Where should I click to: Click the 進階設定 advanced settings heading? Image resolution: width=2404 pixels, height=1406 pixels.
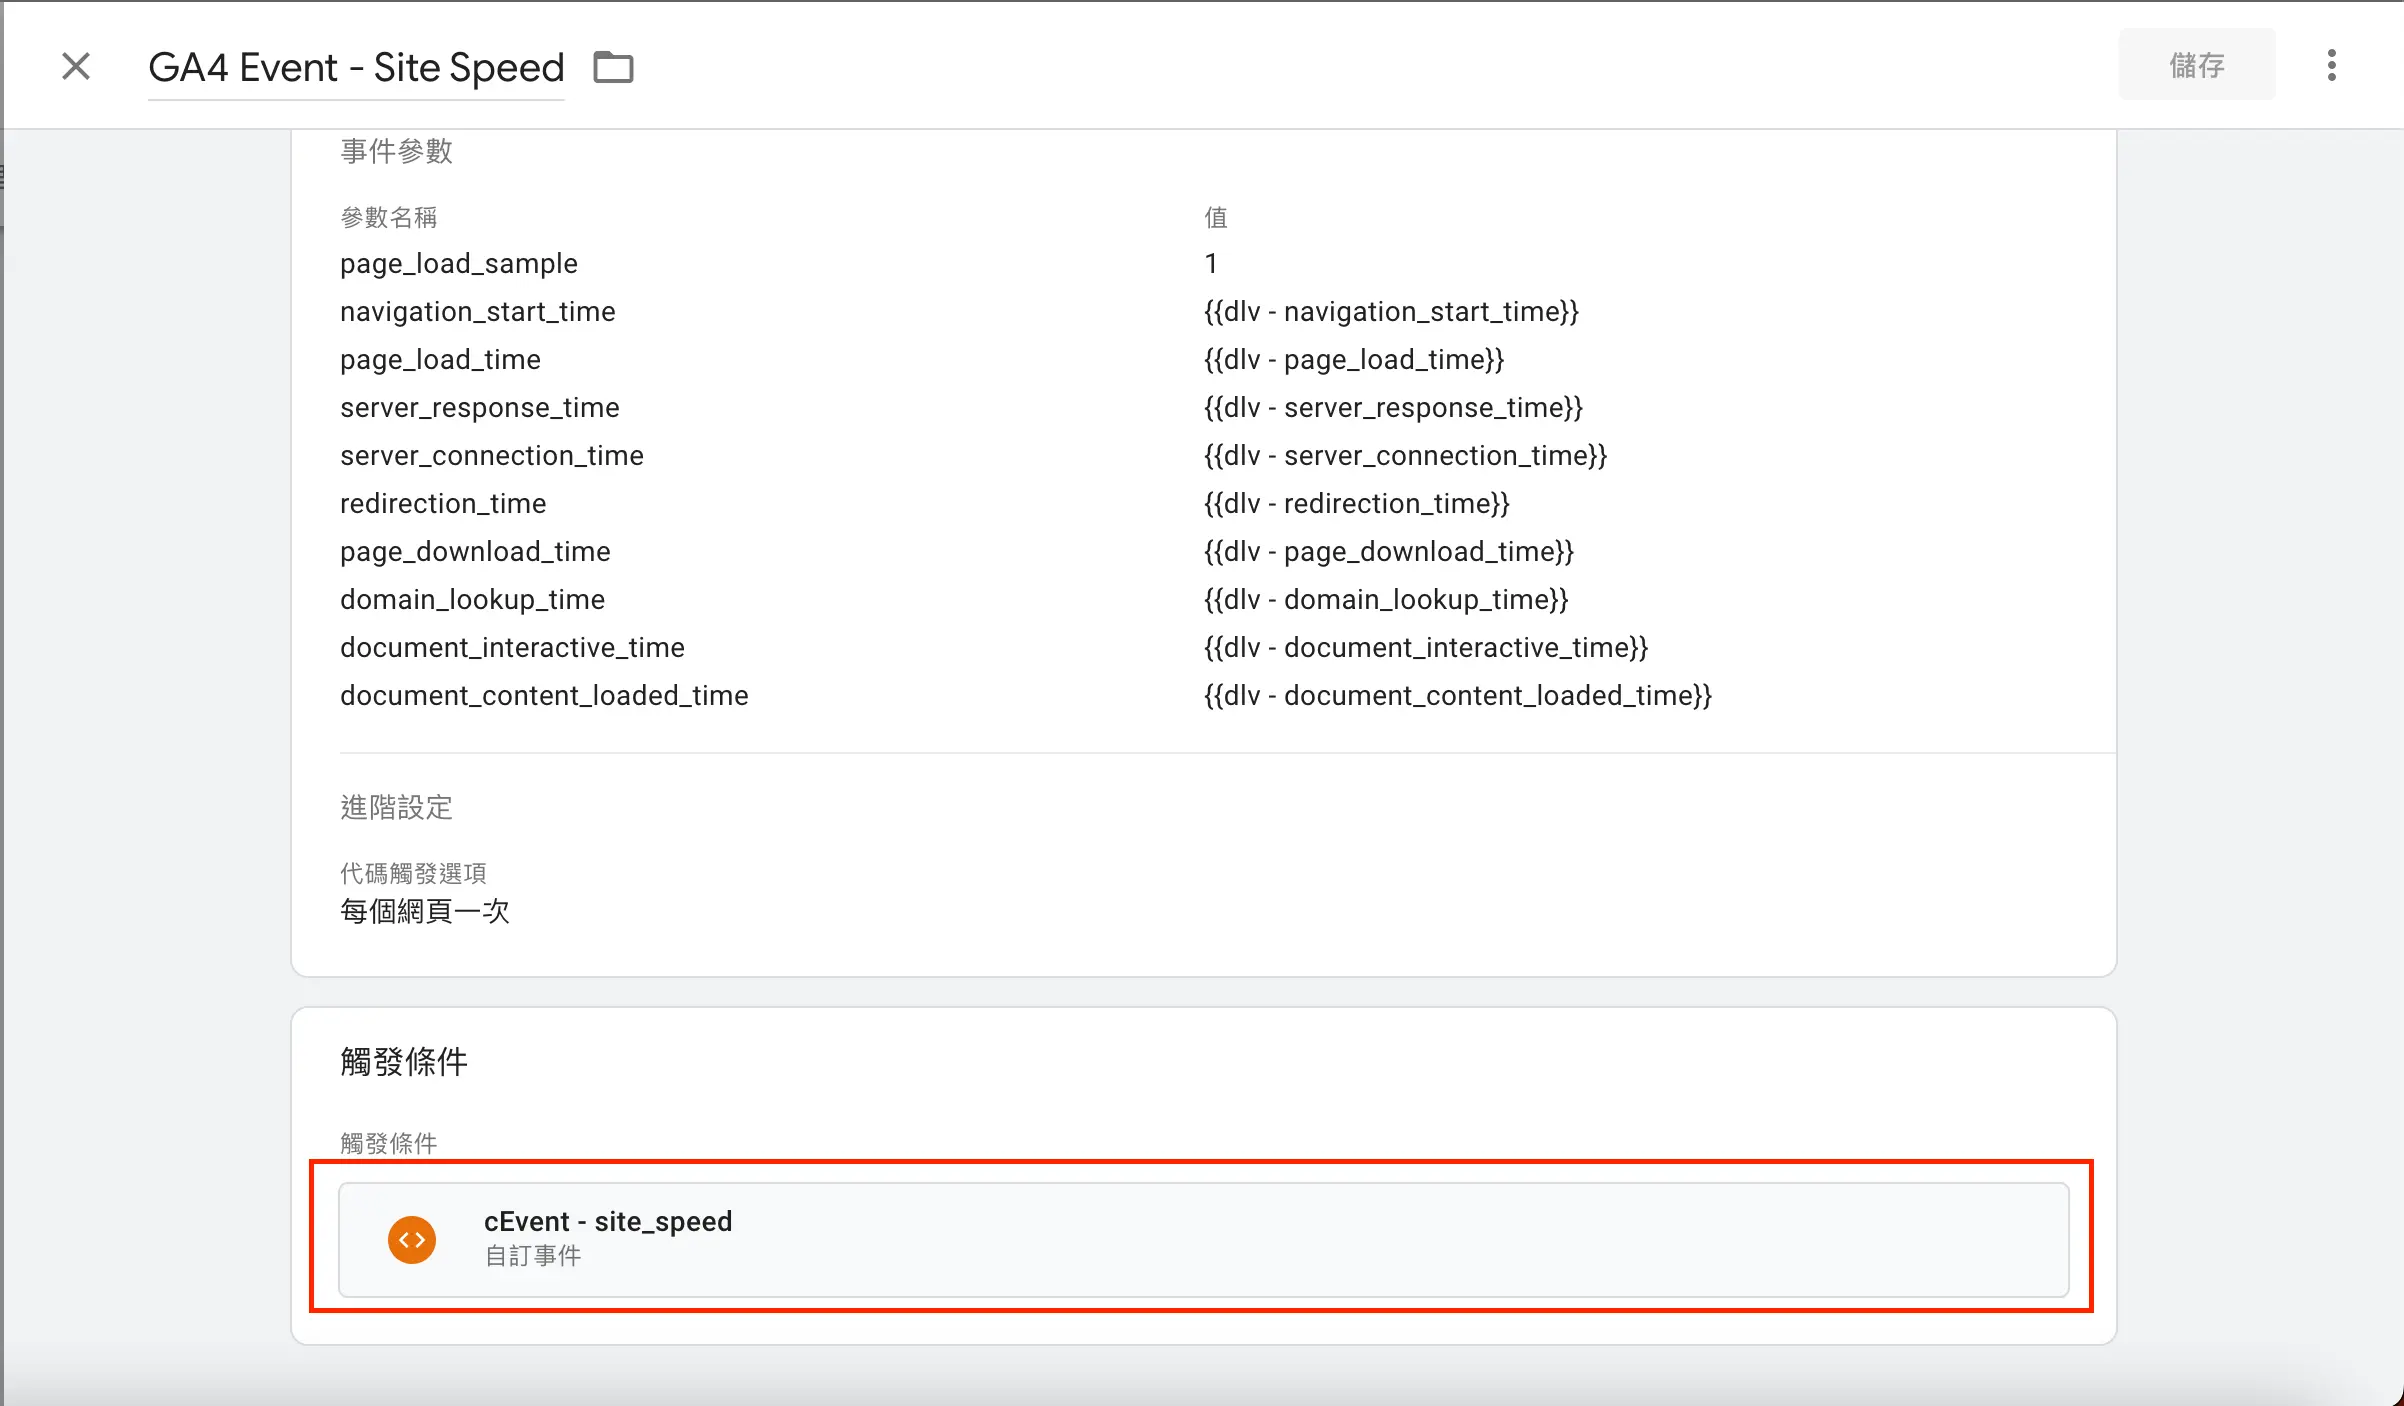point(396,807)
